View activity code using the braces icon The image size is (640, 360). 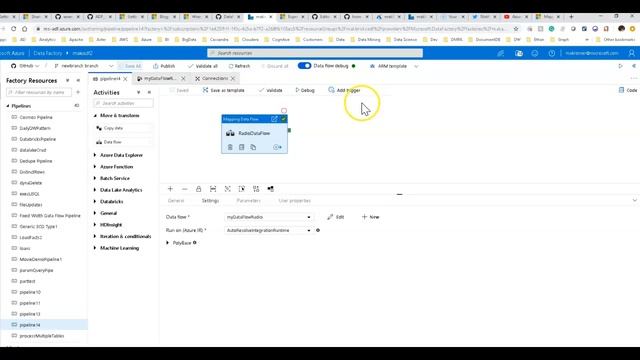coord(242,147)
